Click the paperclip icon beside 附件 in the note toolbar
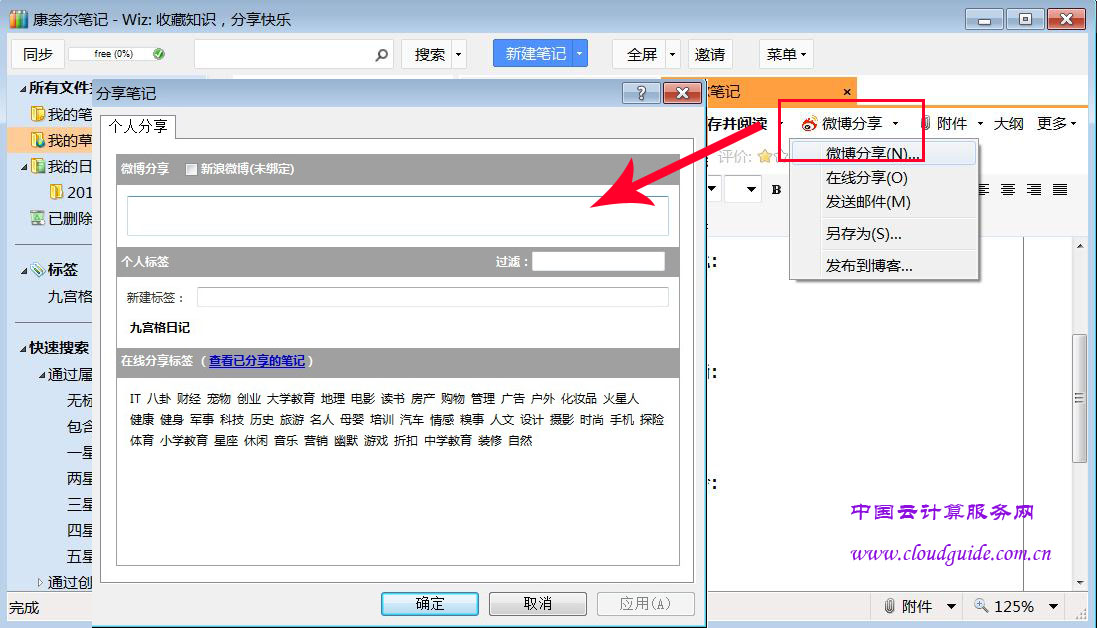This screenshot has height=628, width=1097. (x=925, y=124)
